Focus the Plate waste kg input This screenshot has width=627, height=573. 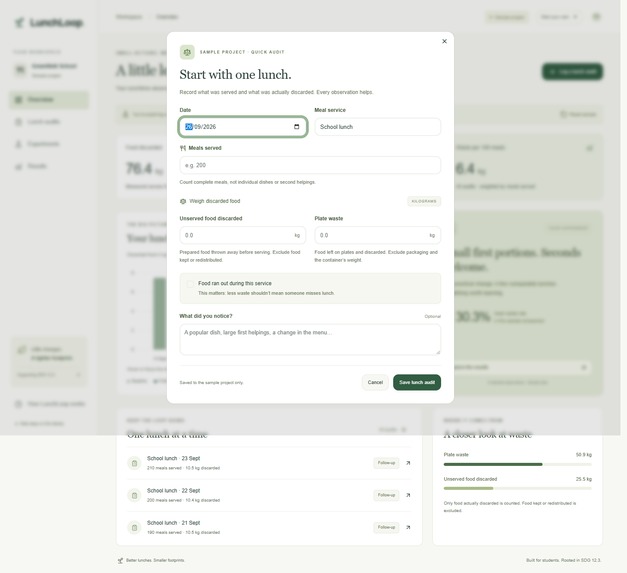click(x=377, y=235)
